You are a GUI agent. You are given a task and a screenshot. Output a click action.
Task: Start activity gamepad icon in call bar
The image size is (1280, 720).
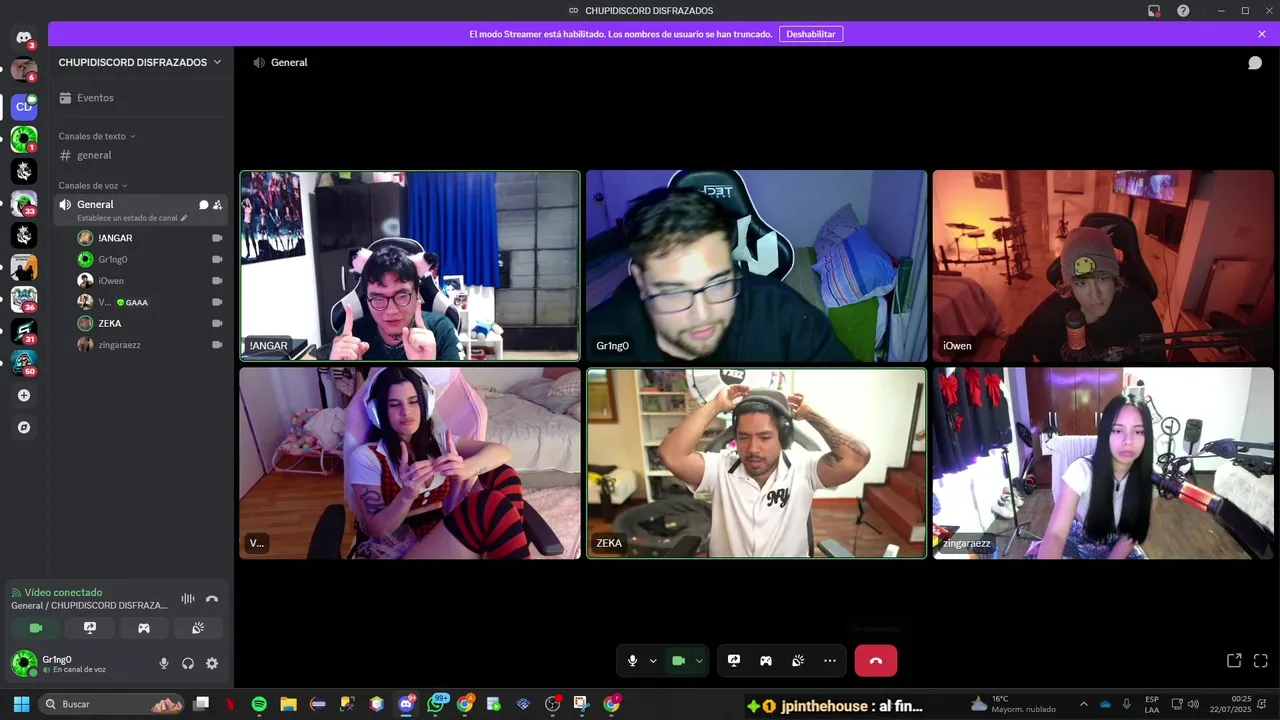point(766,661)
